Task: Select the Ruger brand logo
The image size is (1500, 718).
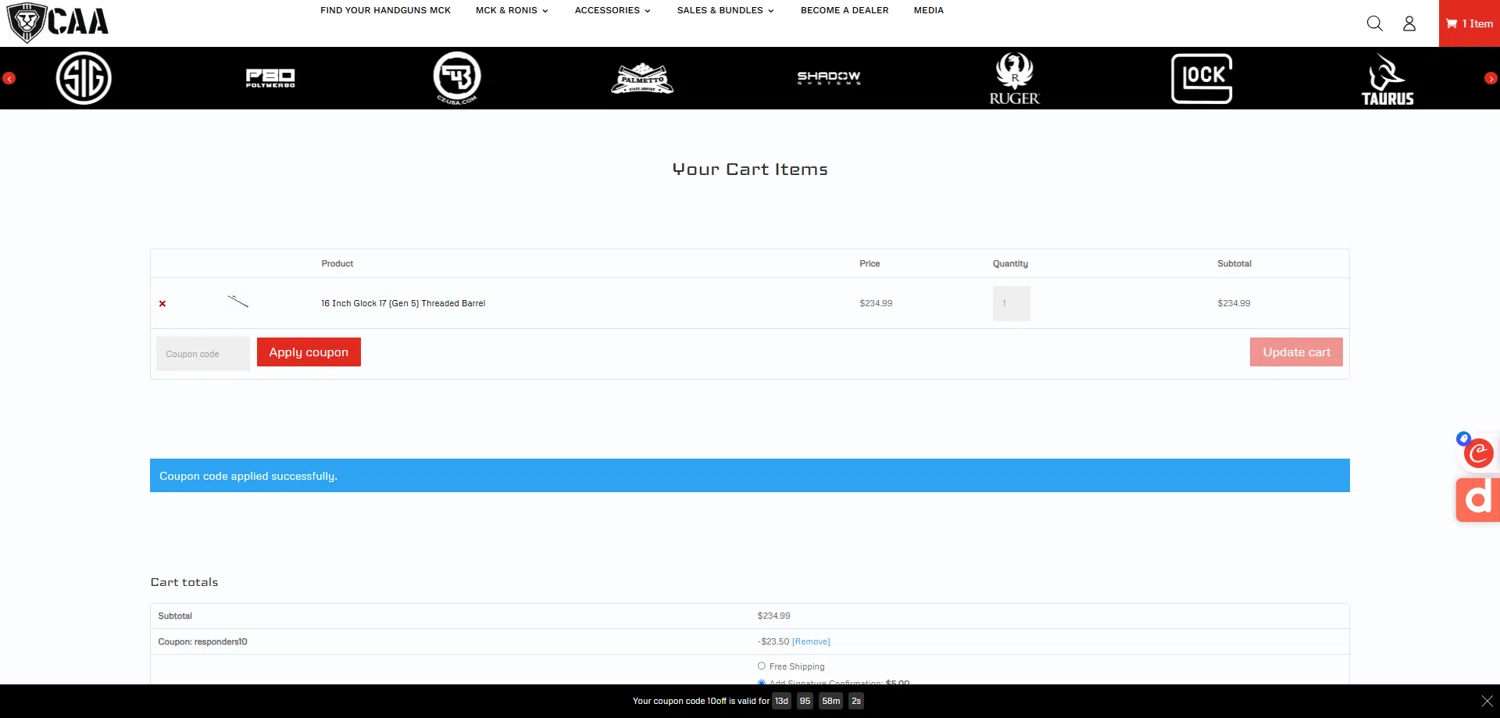Action: 1015,78
